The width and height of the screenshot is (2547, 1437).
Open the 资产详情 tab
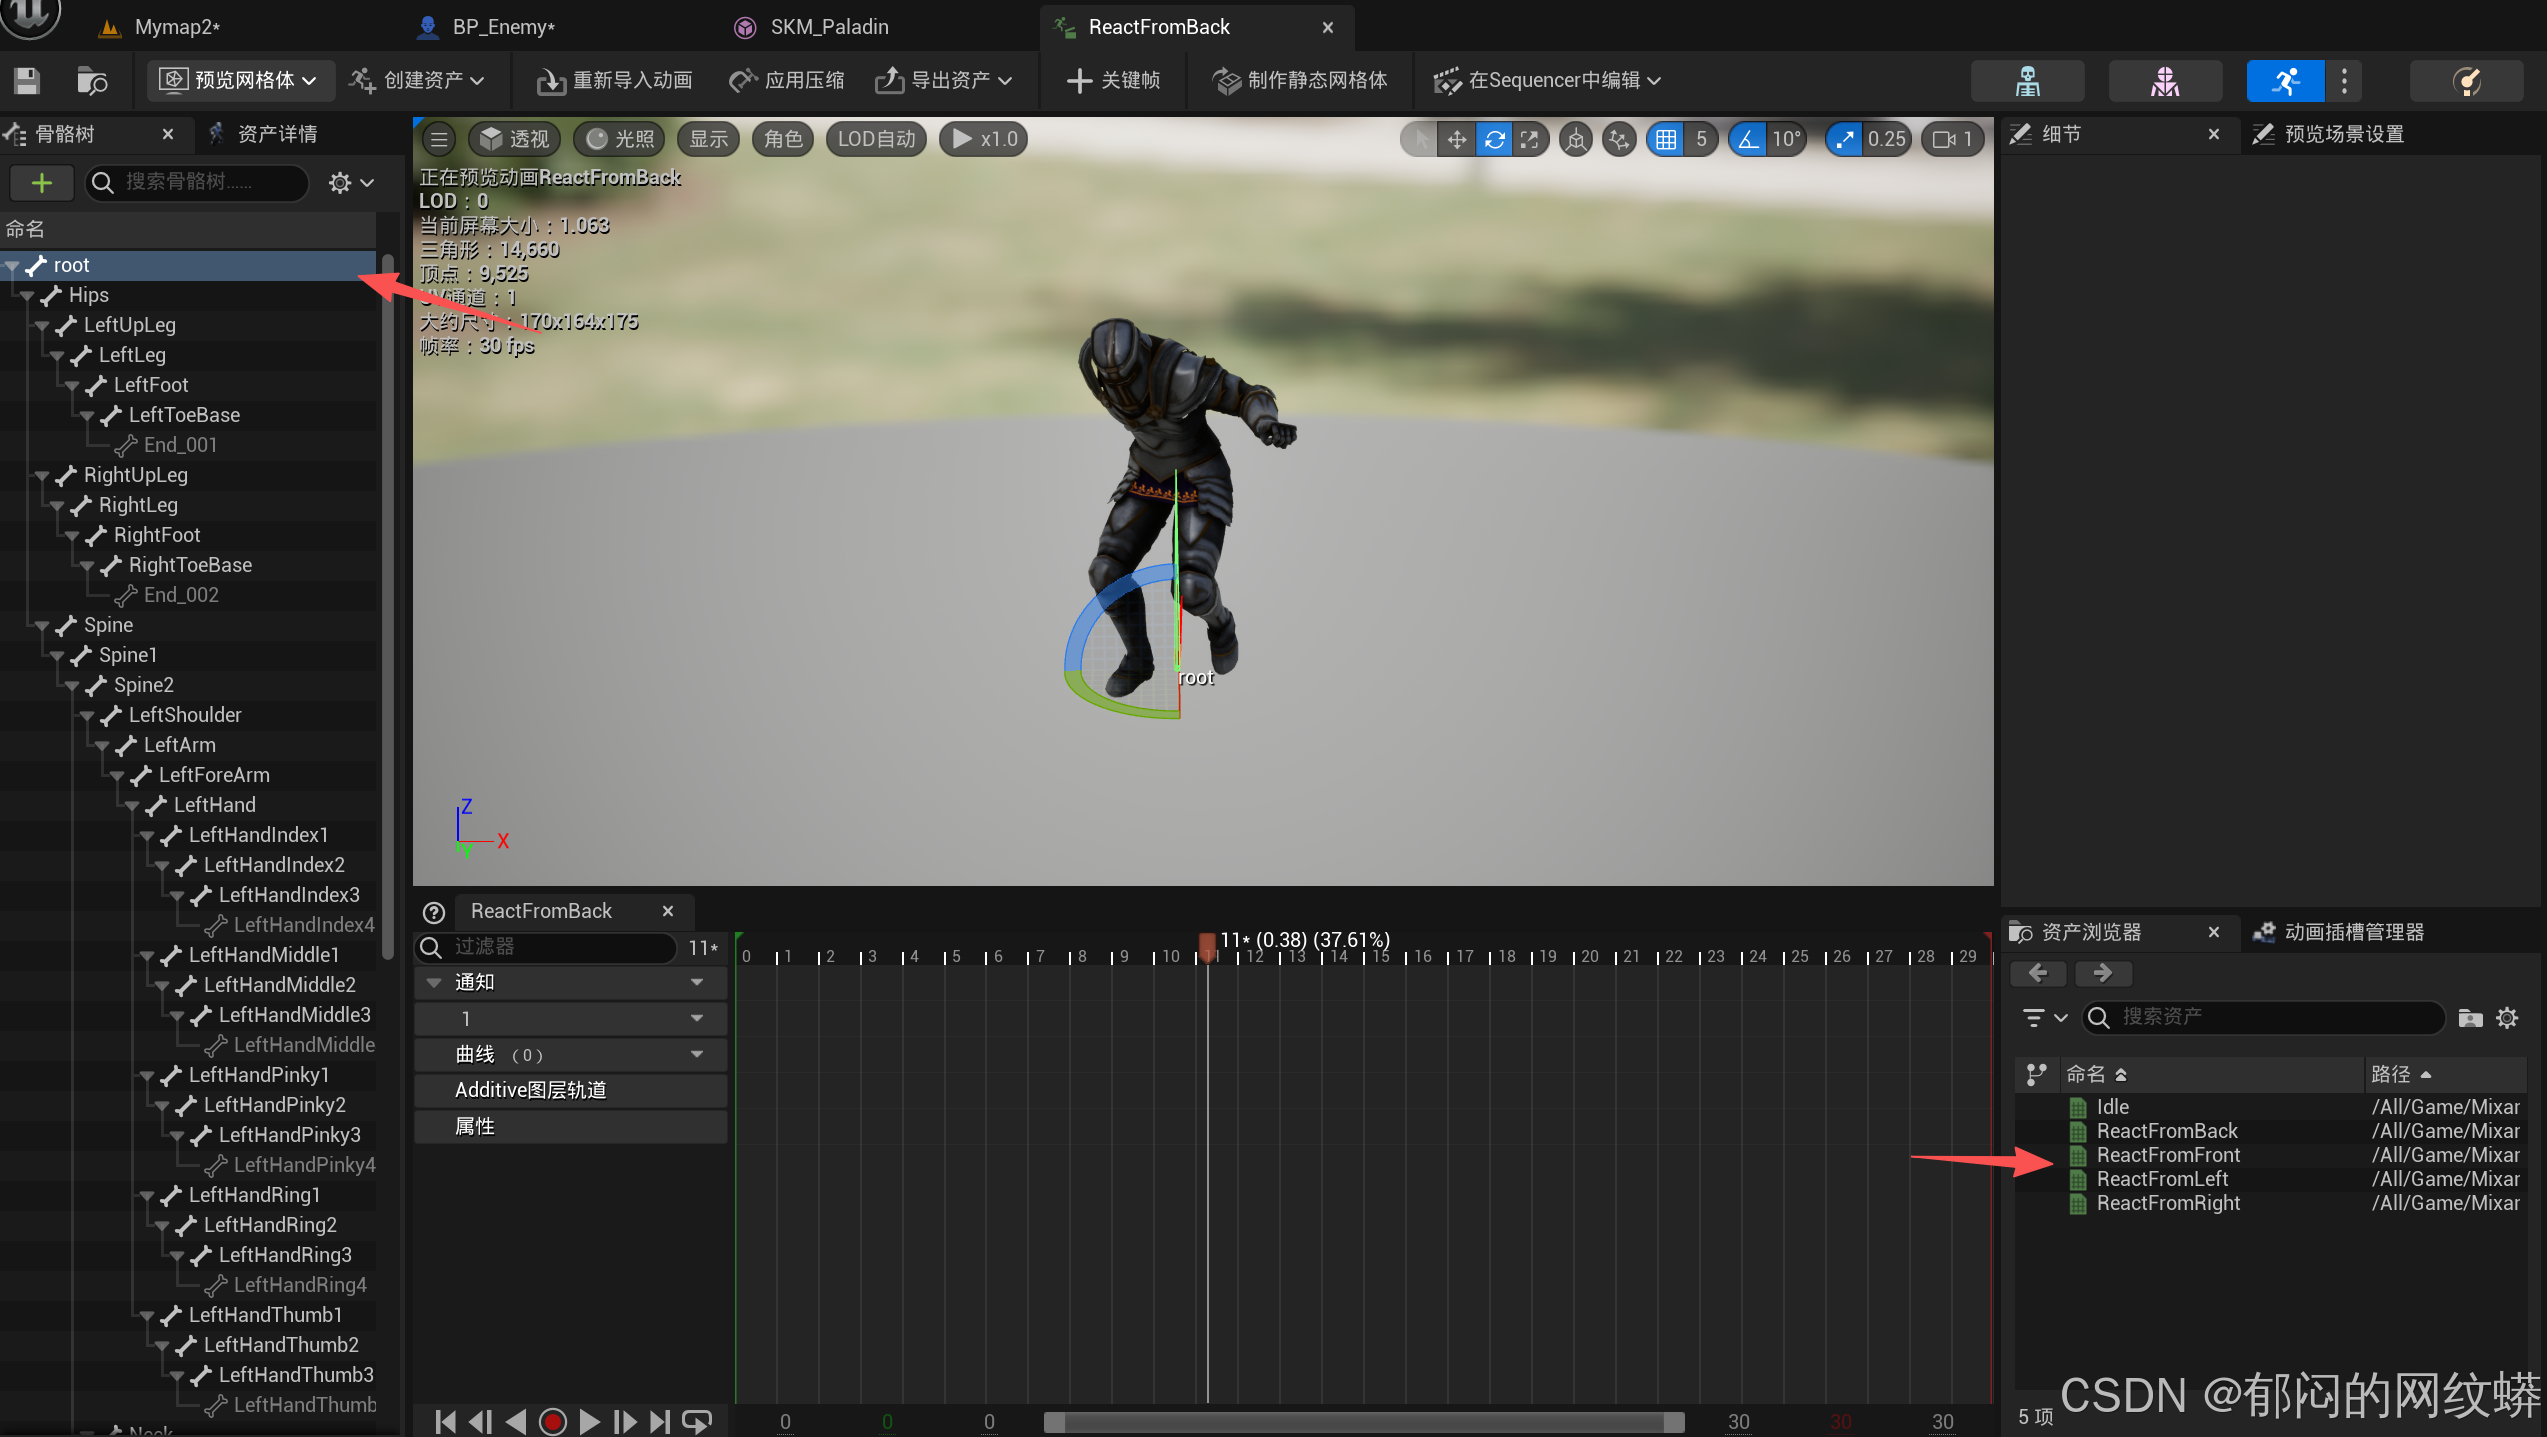coord(276,134)
